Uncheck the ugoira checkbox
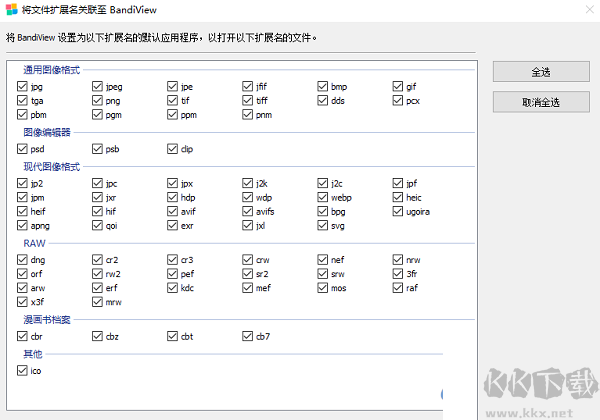Viewport: 600px width, 420px height. click(398, 211)
